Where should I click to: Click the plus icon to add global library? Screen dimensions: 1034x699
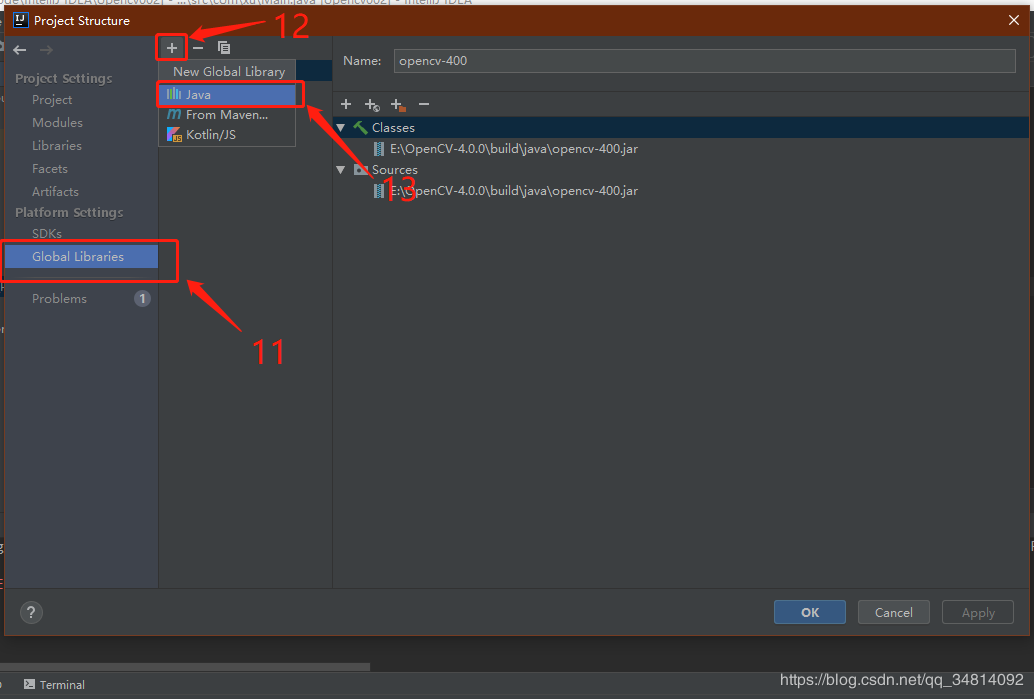(171, 47)
